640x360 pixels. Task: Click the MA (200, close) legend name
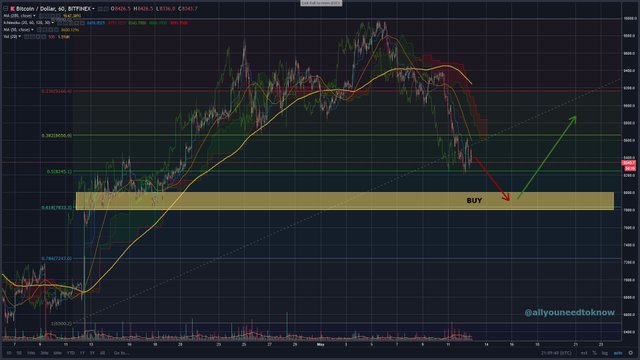pyautogui.click(x=18, y=16)
